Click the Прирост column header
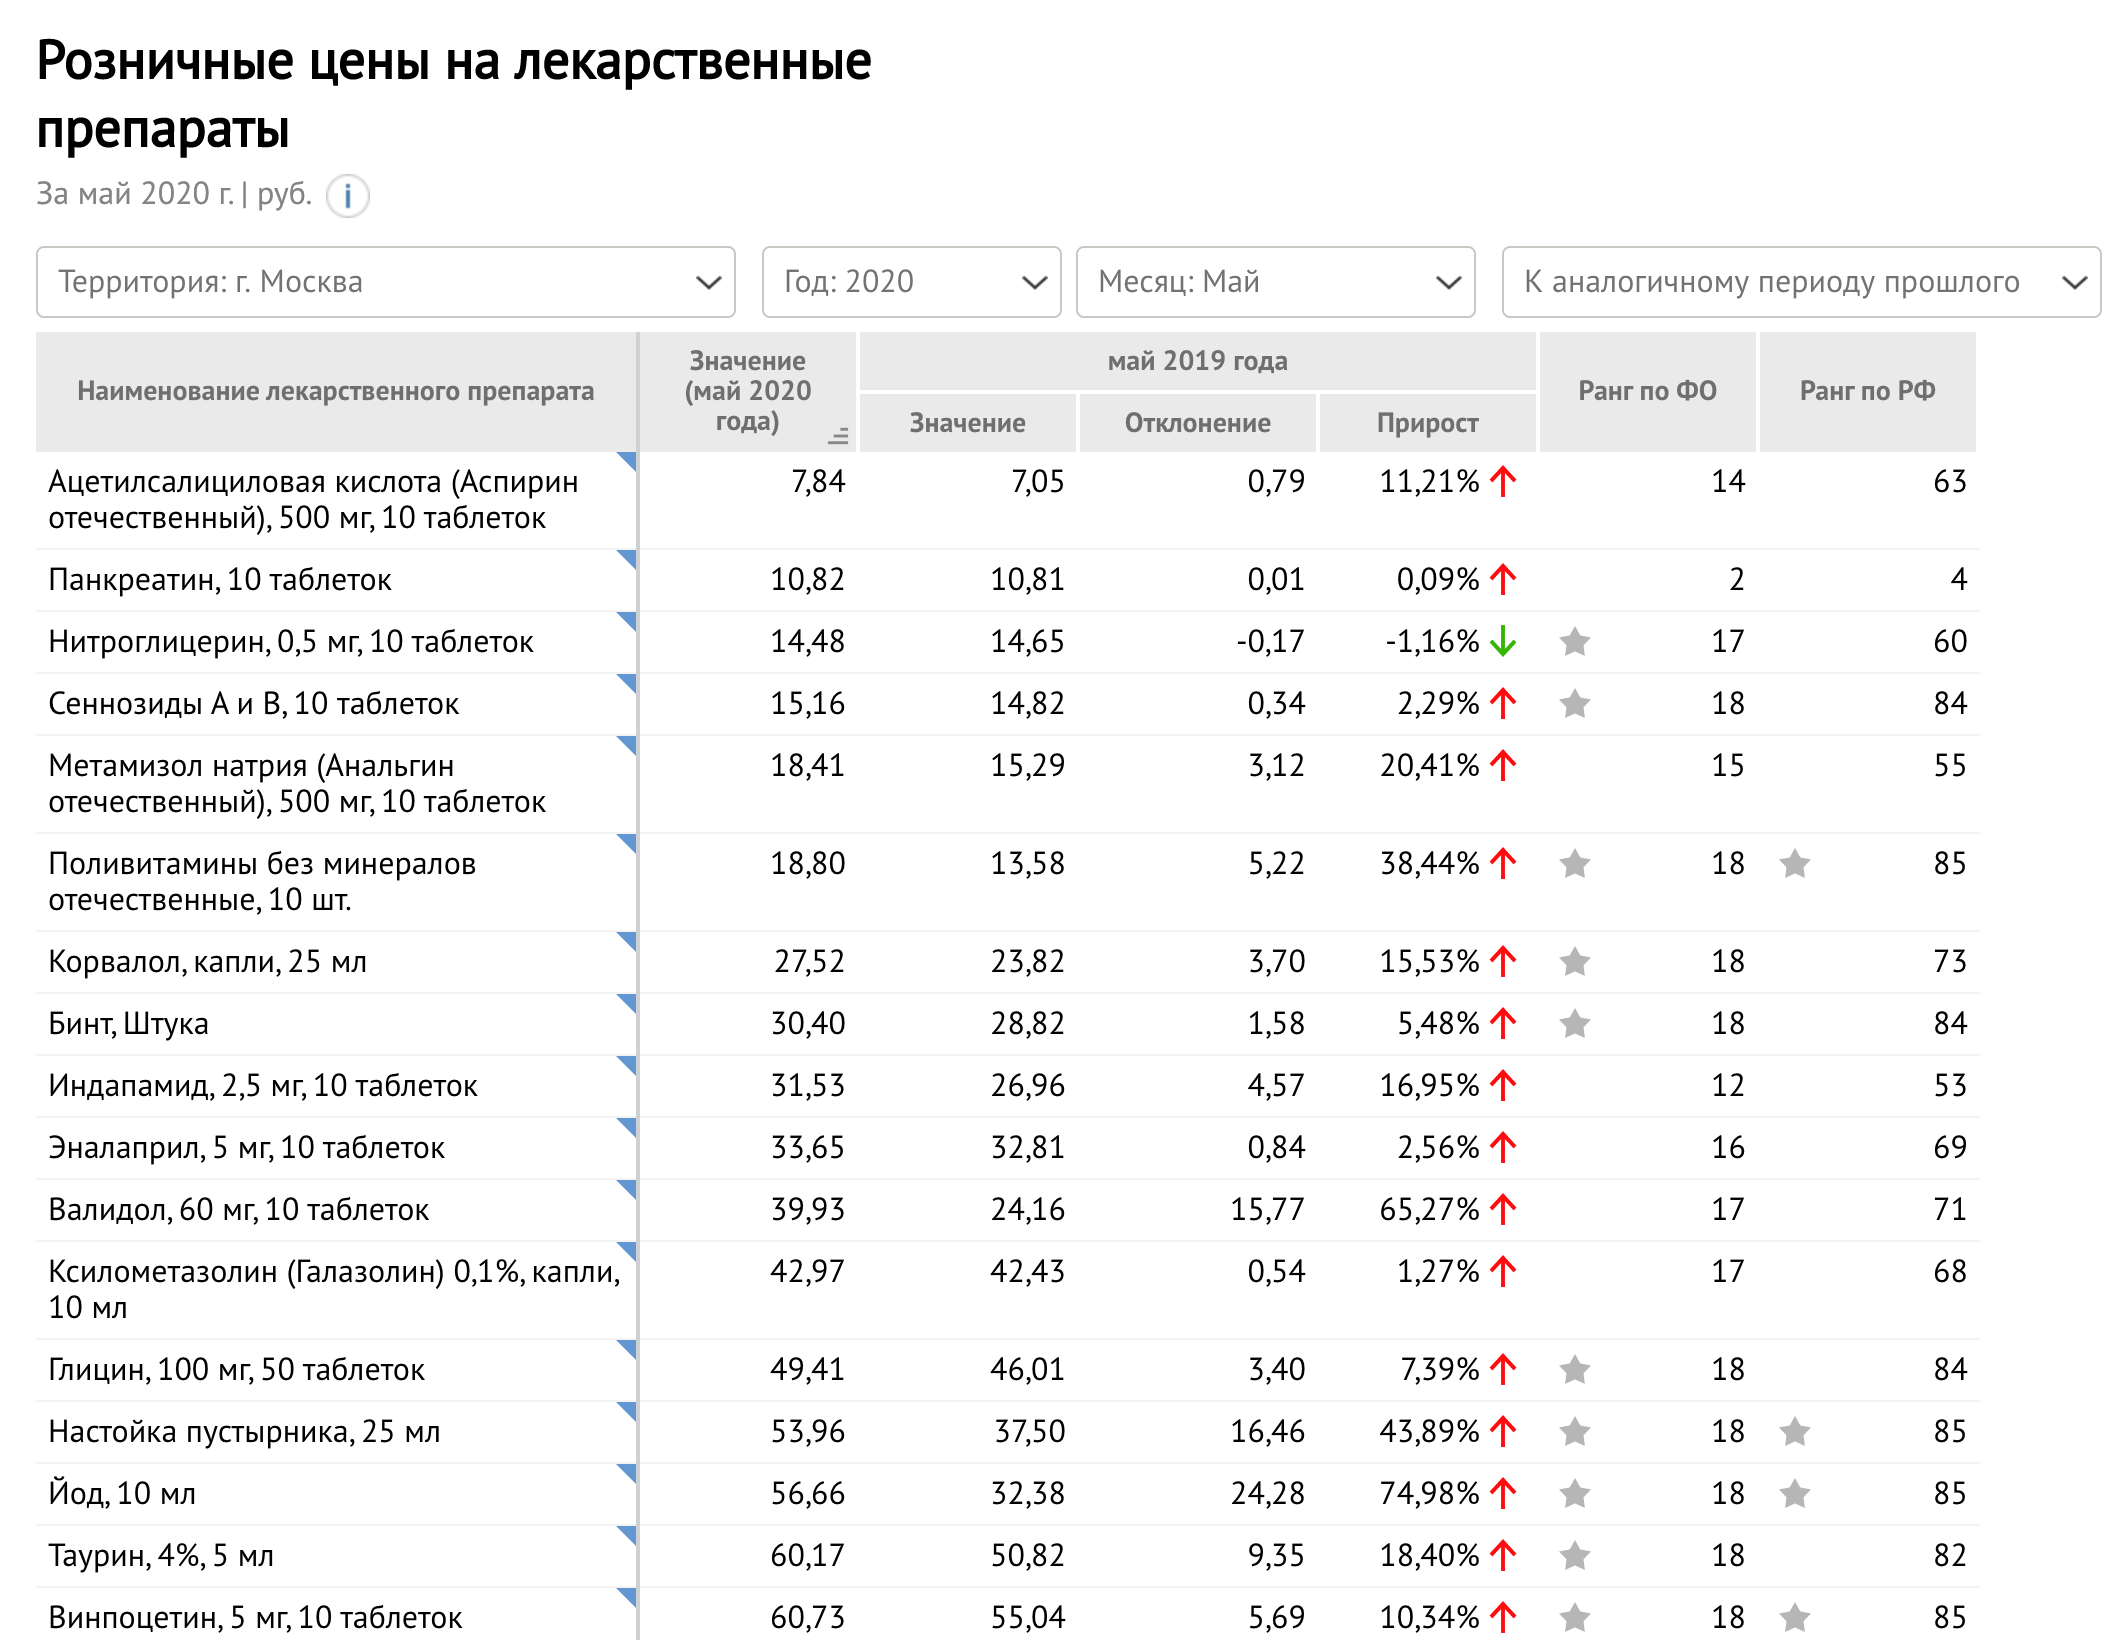This screenshot has height=1640, width=2118. tap(1427, 423)
